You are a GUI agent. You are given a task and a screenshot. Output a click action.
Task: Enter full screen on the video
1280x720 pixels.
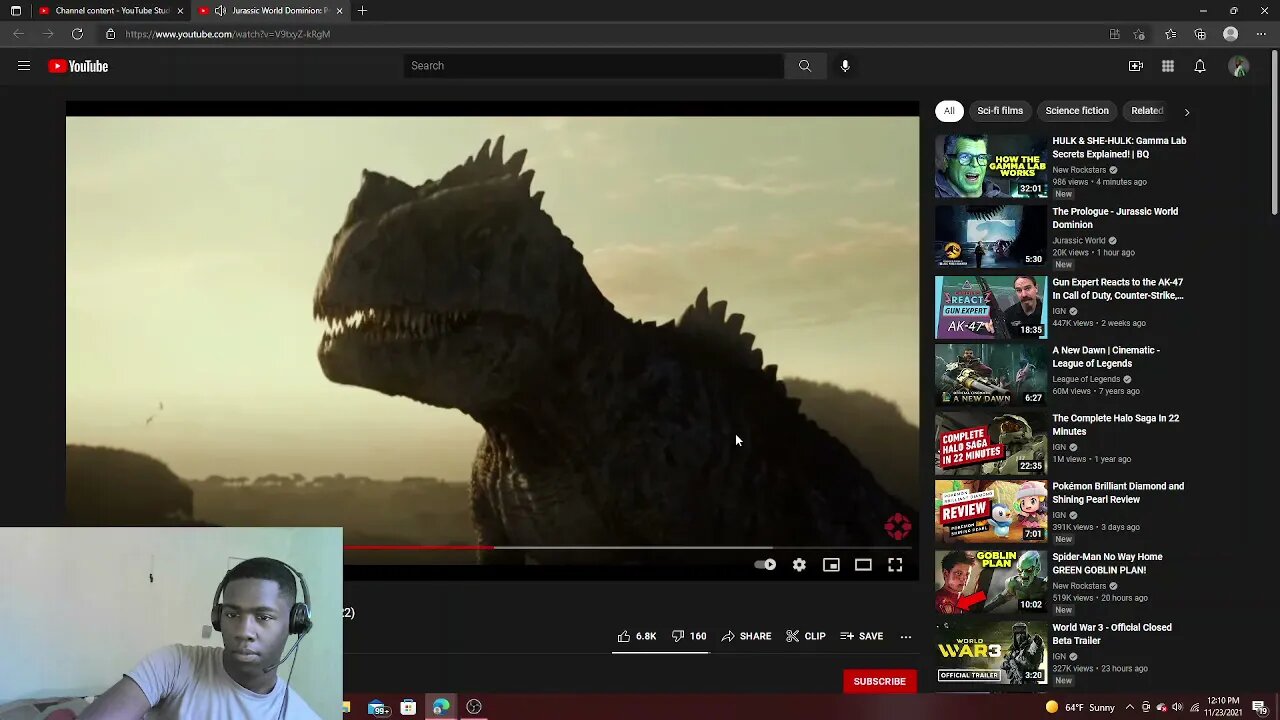[x=895, y=565]
